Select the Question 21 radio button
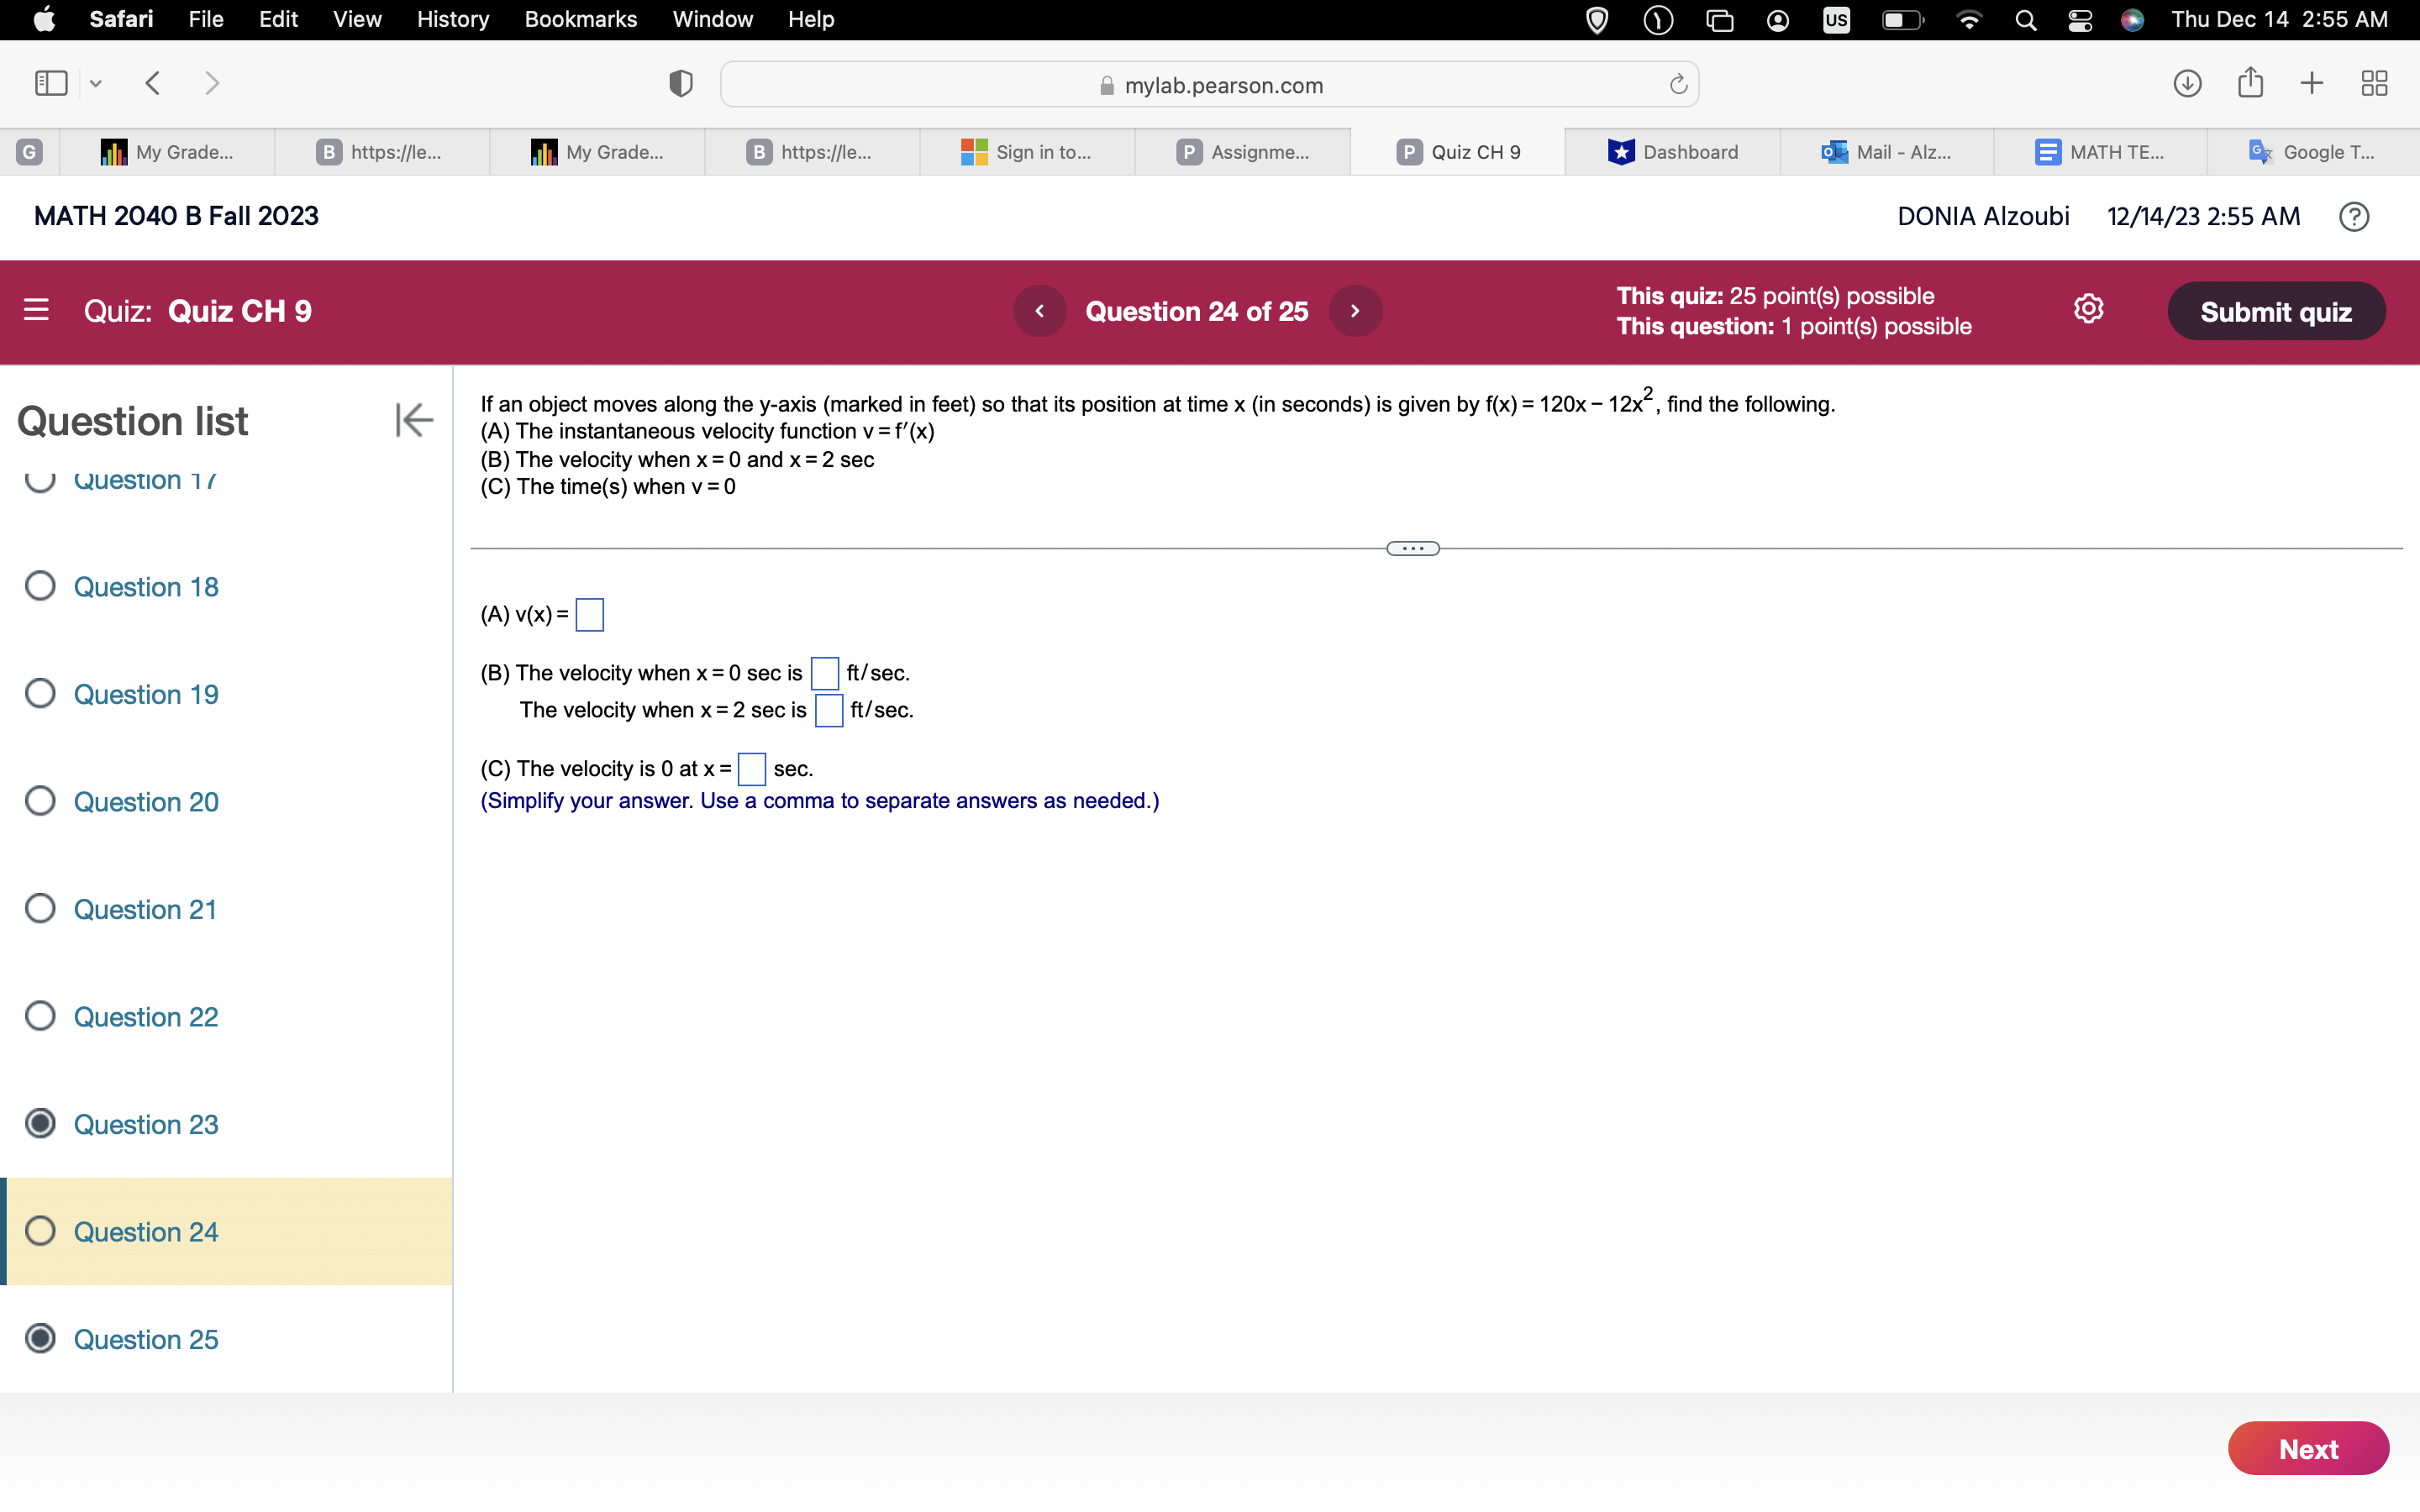The image size is (2420, 1512). 40,908
